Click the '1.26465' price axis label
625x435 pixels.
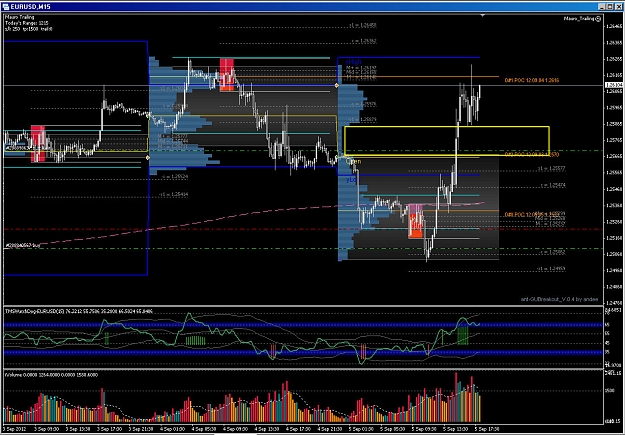614,26
